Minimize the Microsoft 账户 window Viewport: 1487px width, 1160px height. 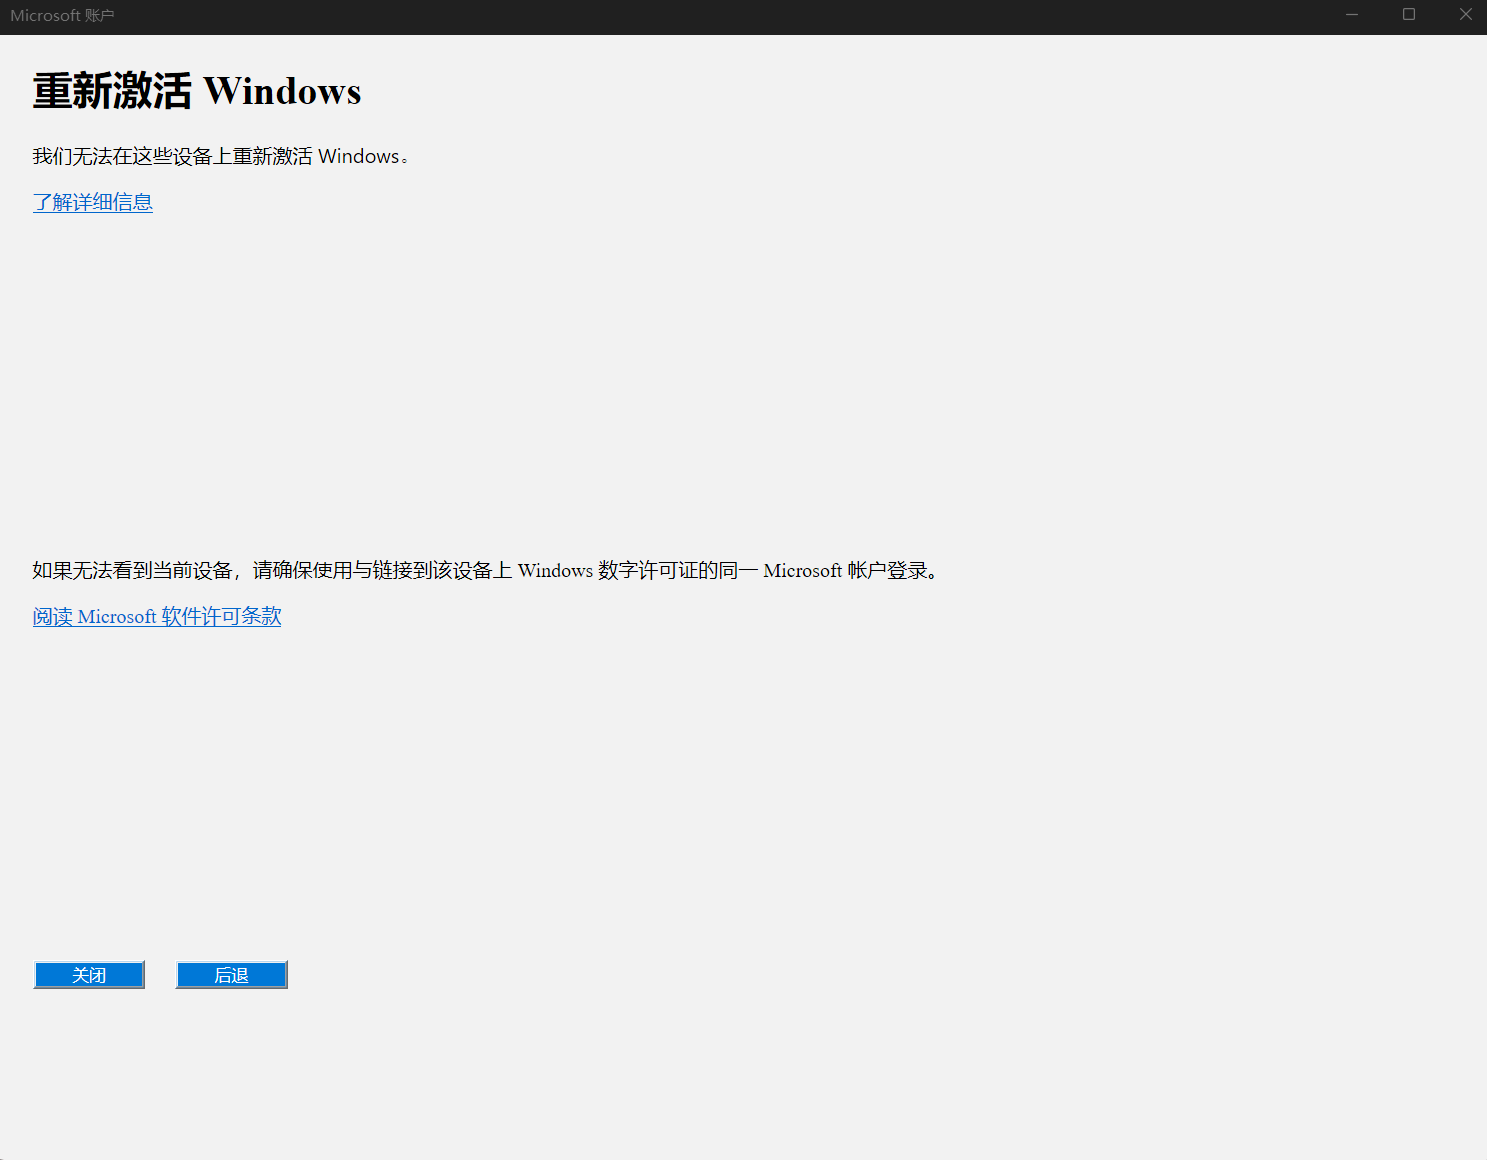click(x=1352, y=15)
